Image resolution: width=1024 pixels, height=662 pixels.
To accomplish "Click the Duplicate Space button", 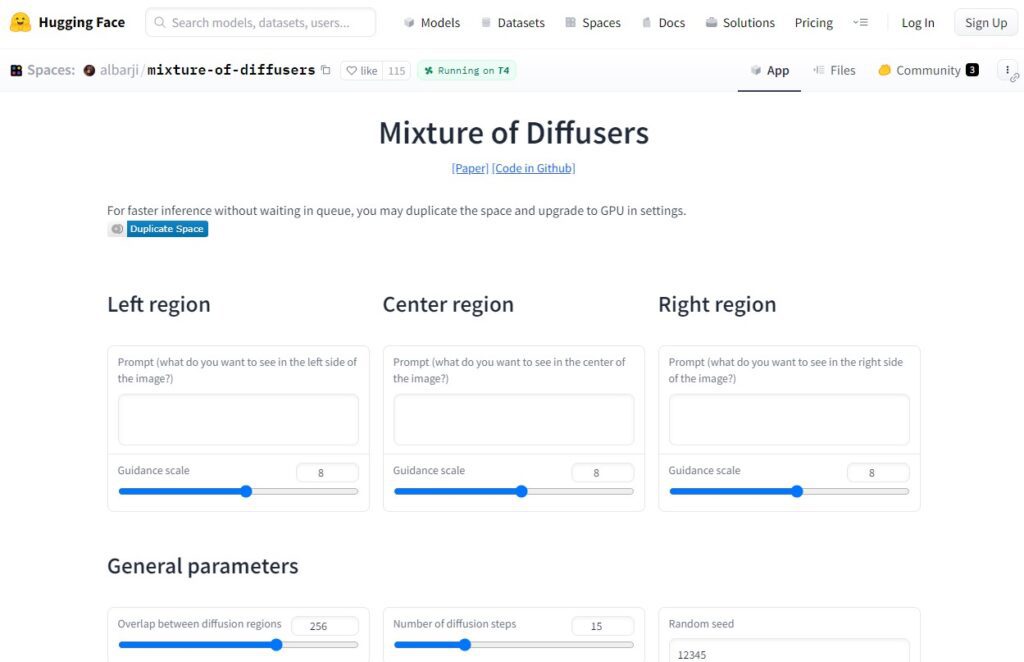I will pos(166,228).
